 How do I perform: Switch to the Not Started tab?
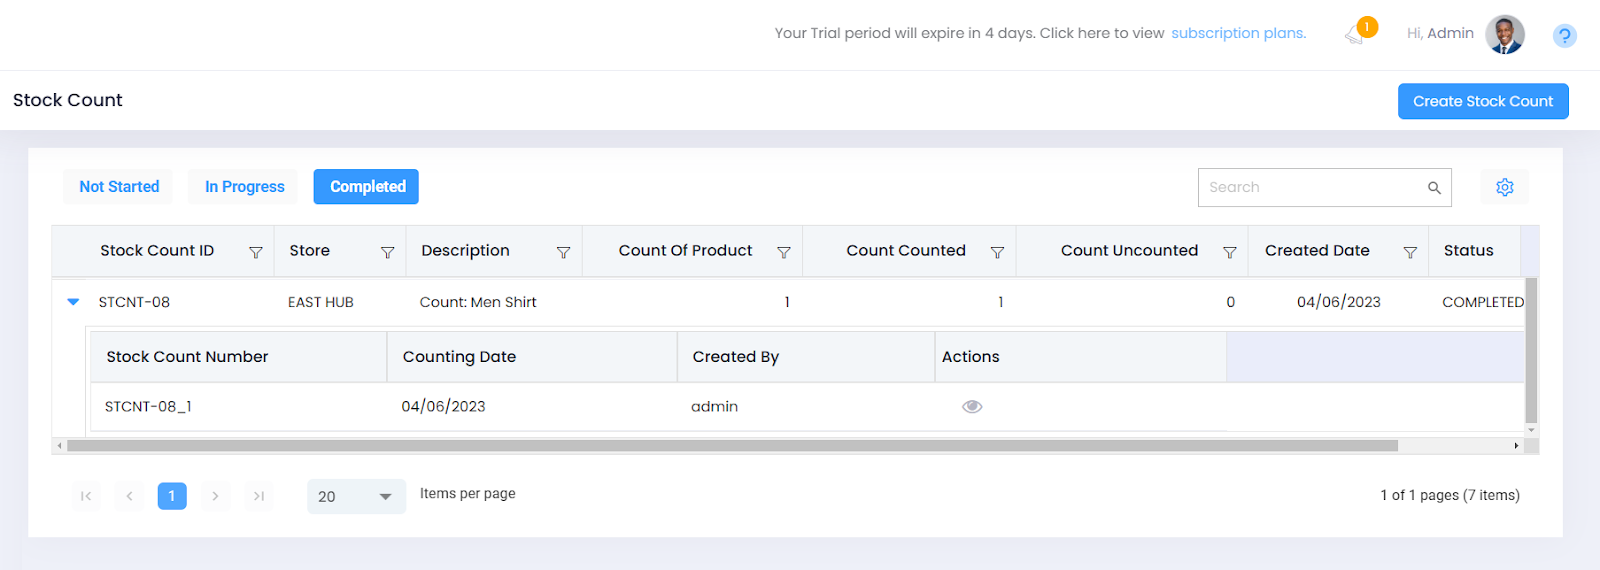[119, 187]
